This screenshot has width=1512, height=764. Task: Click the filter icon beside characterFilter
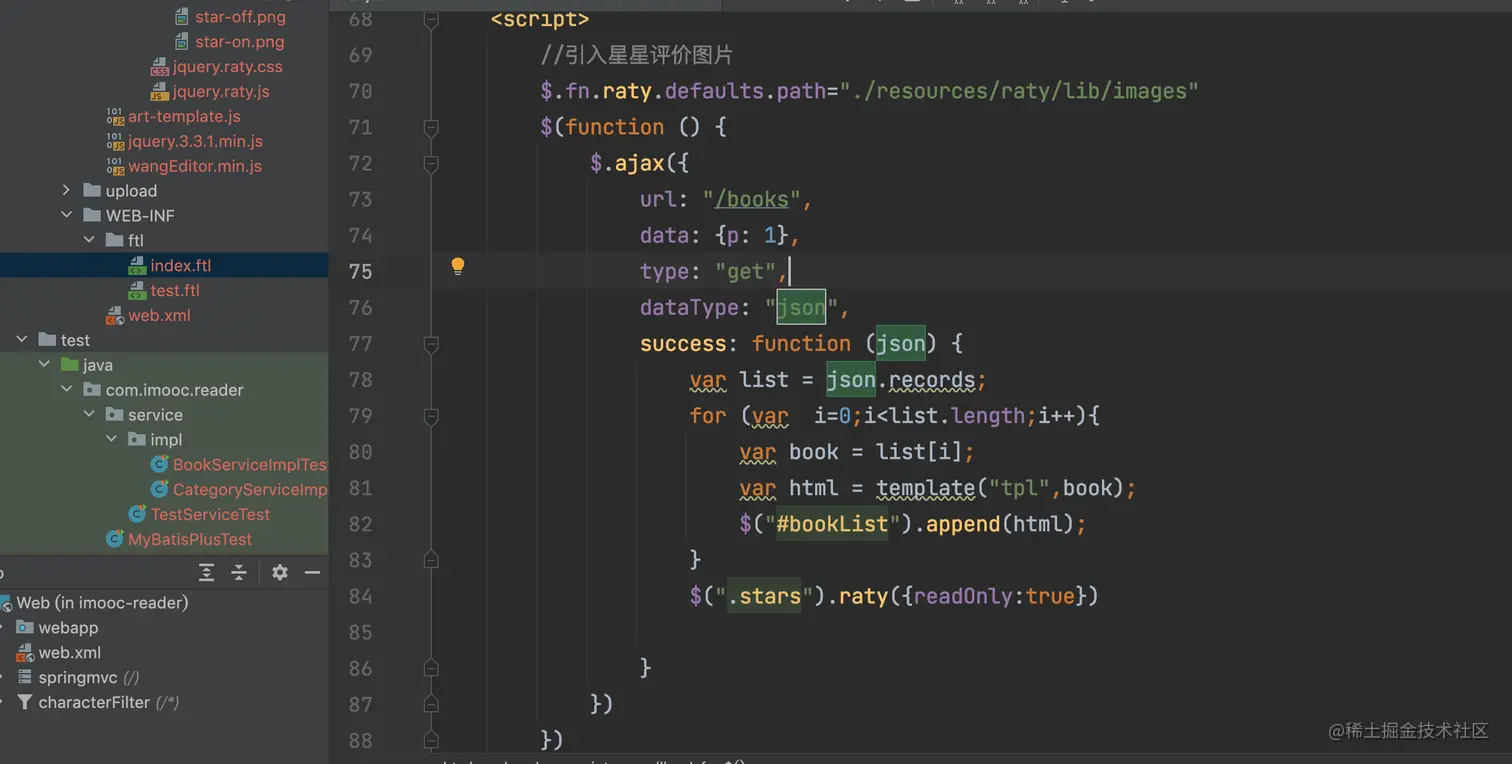coord(25,703)
